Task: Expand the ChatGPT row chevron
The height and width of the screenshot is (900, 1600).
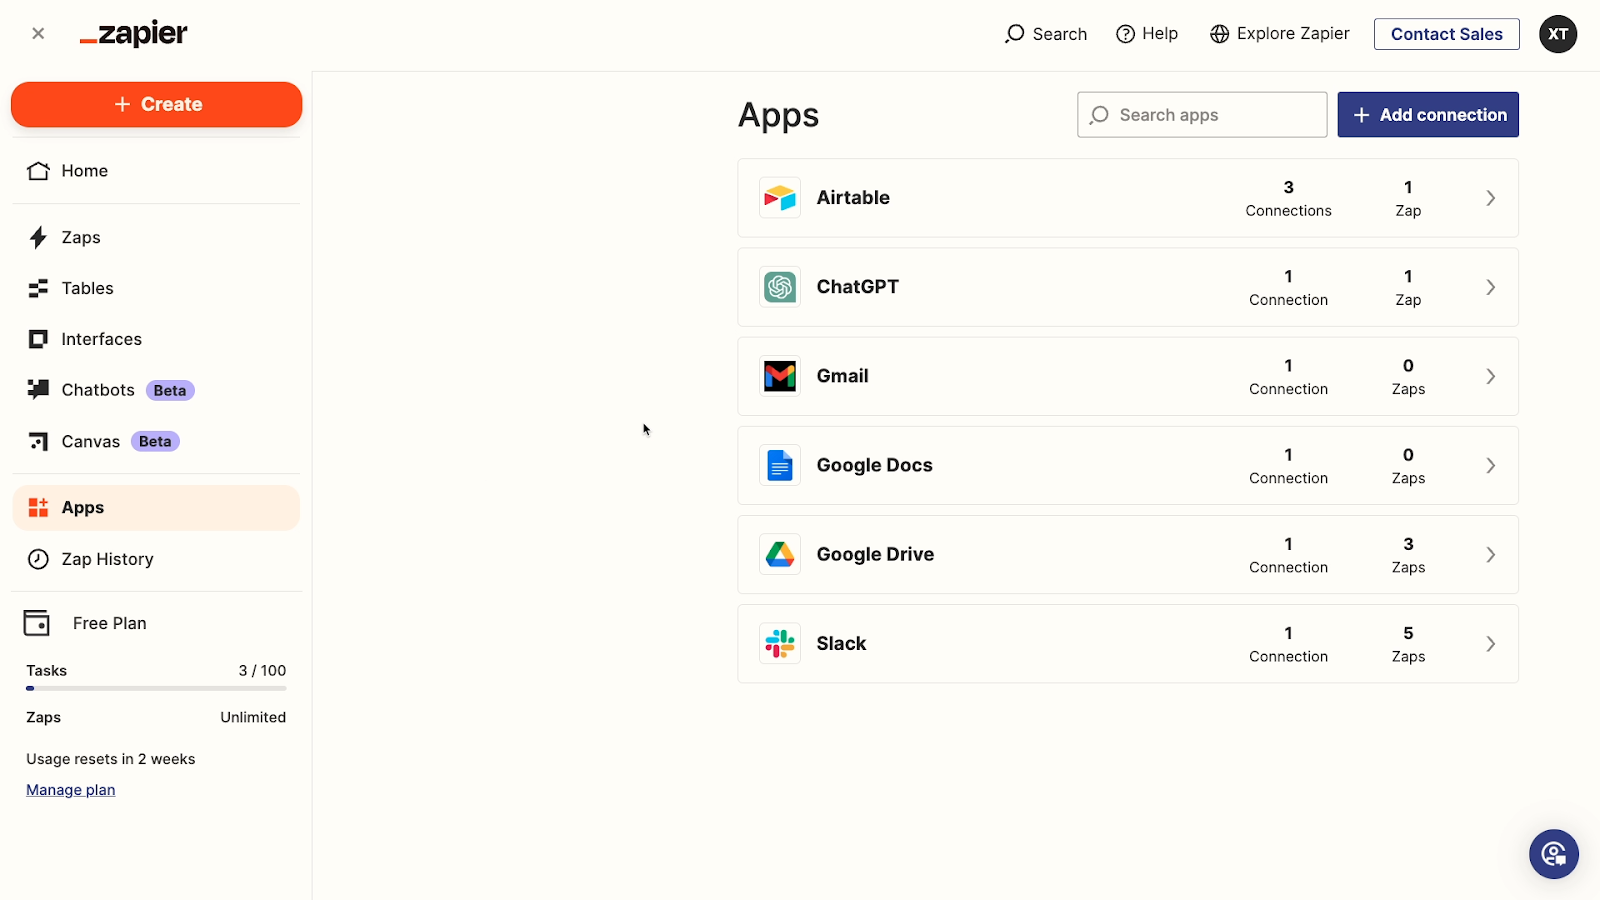Action: [1491, 287]
